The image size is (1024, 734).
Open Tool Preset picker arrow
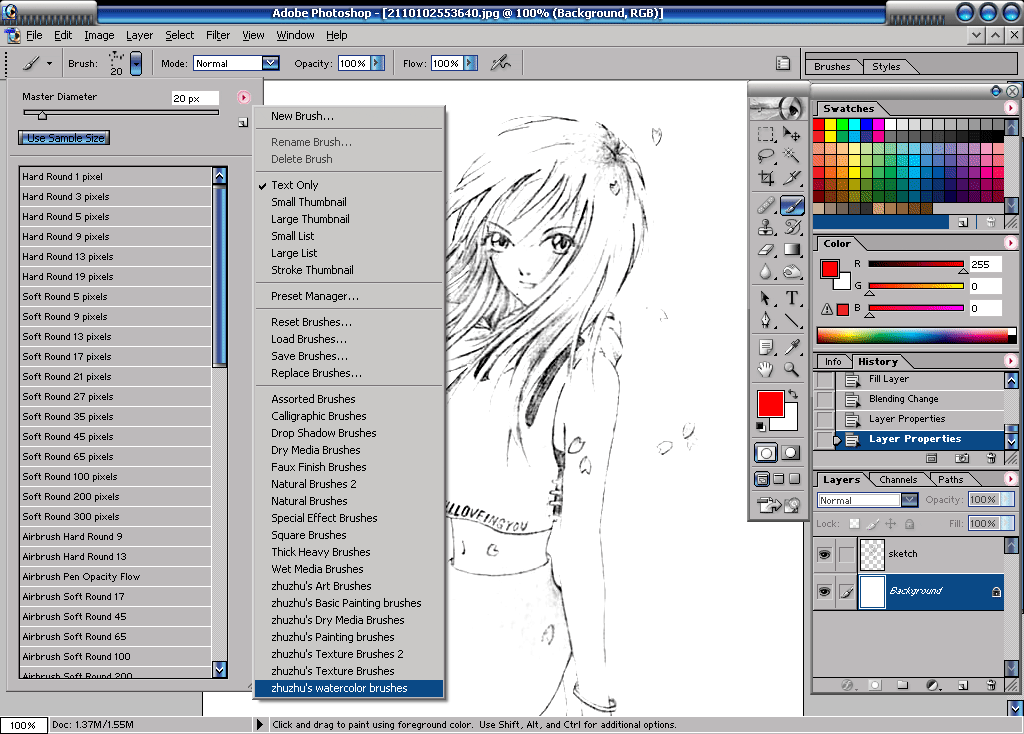click(49, 63)
